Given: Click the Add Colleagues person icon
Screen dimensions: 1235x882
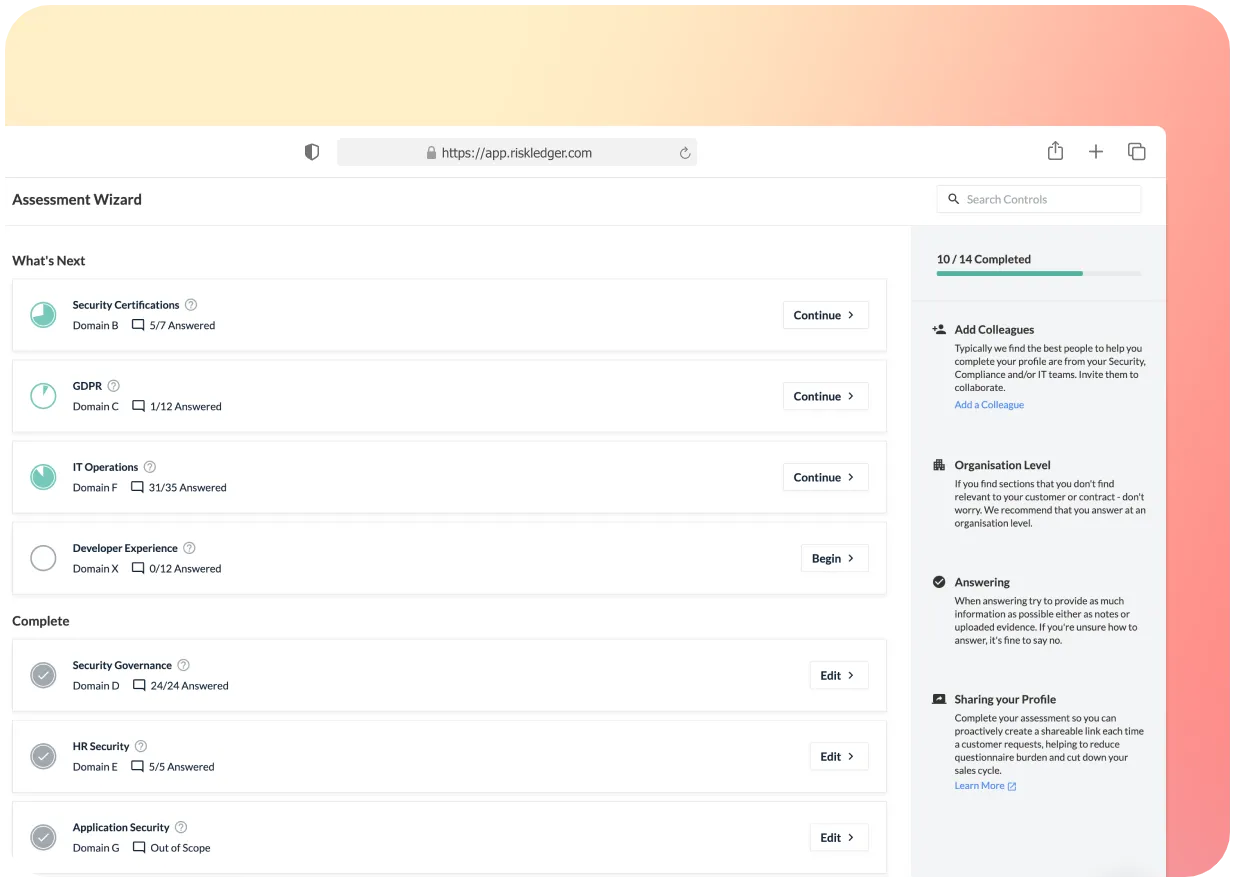Looking at the screenshot, I should (939, 329).
